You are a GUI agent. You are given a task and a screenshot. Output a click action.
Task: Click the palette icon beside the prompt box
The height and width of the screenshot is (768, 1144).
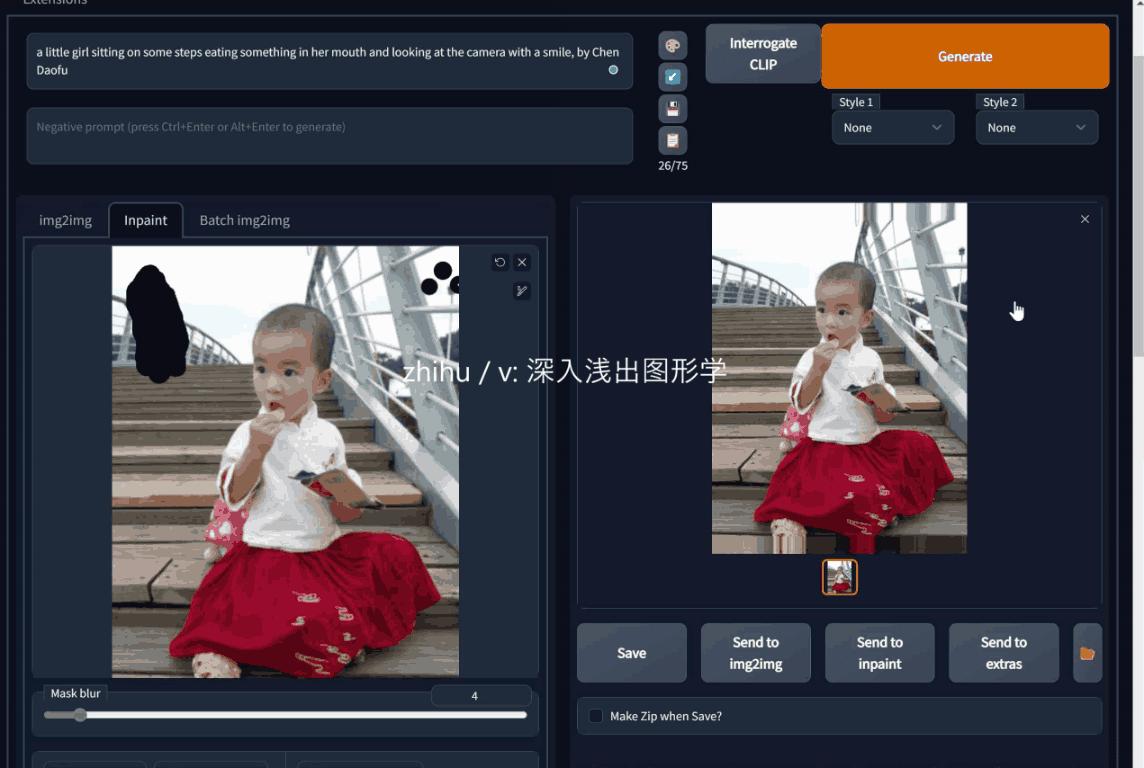click(672, 44)
